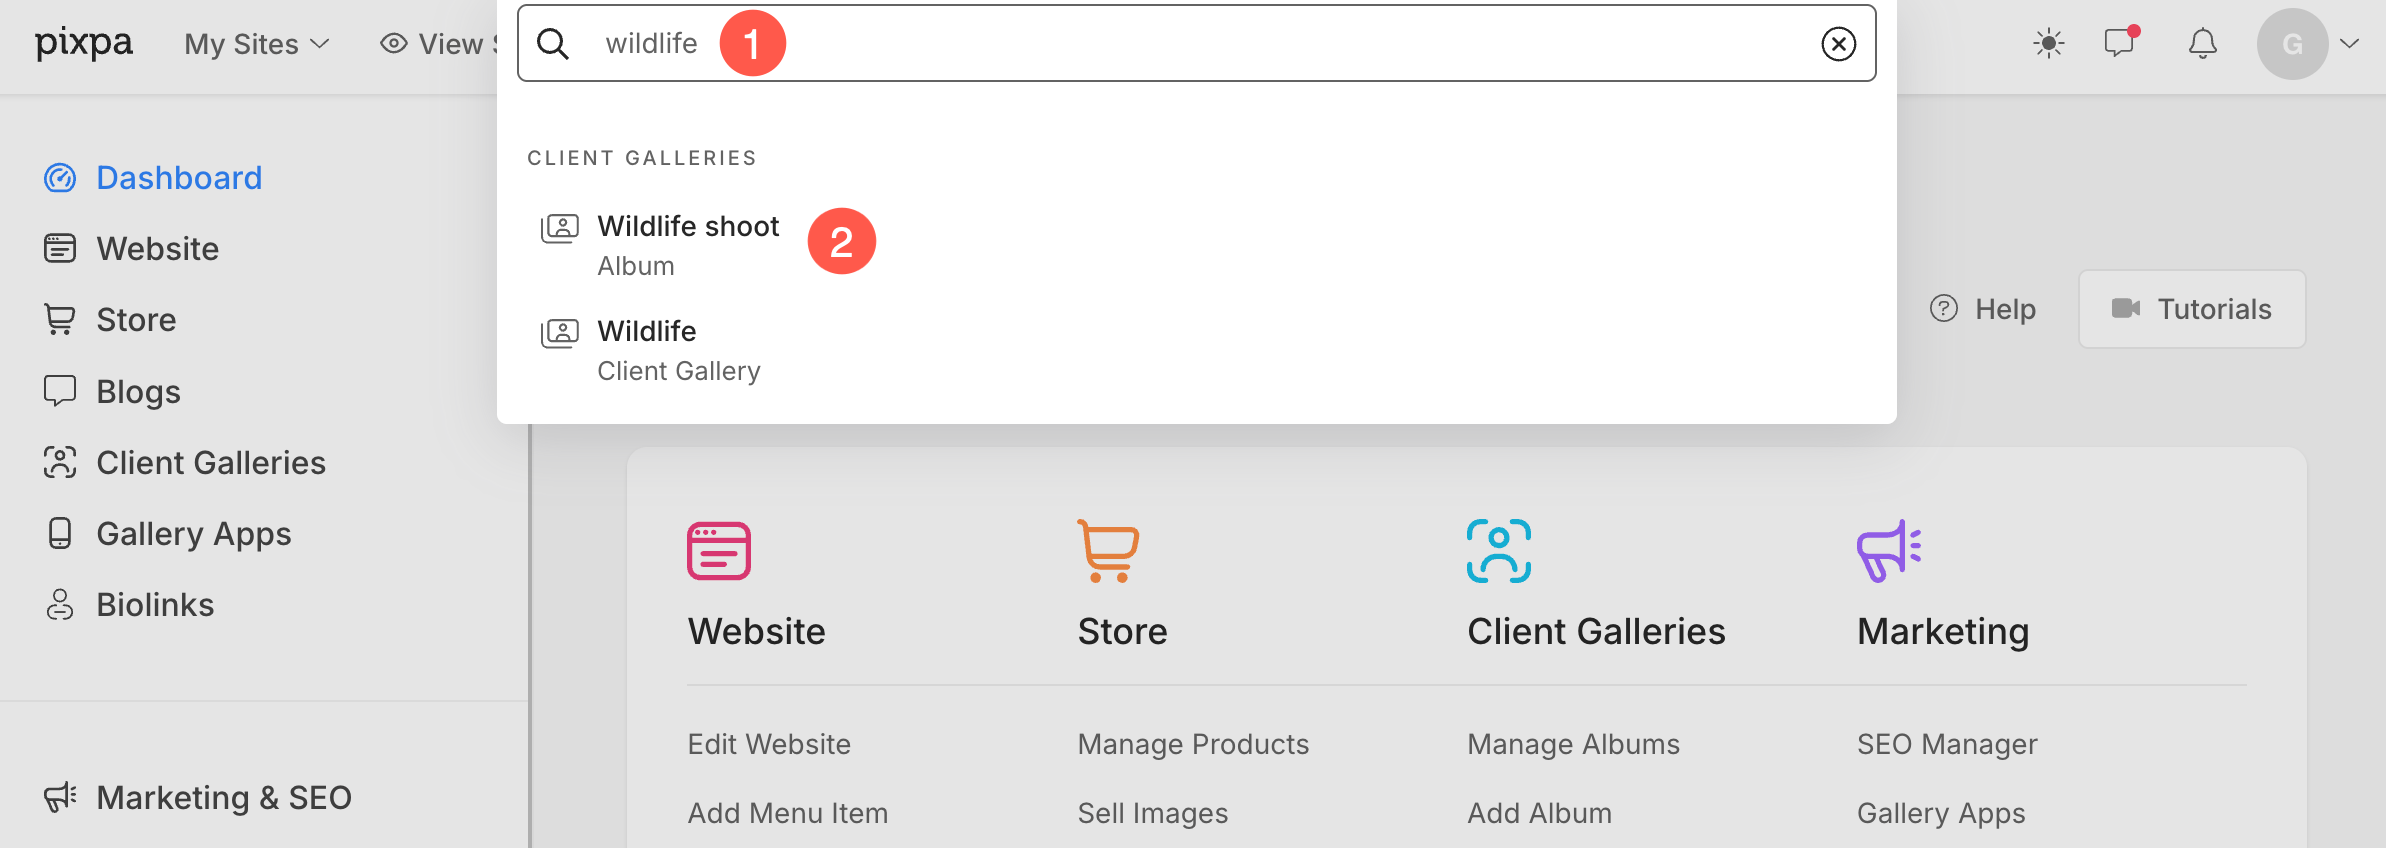Screen dimensions: 2386x848
Task: Go to Client Galleries in sidebar
Action: (x=210, y=463)
